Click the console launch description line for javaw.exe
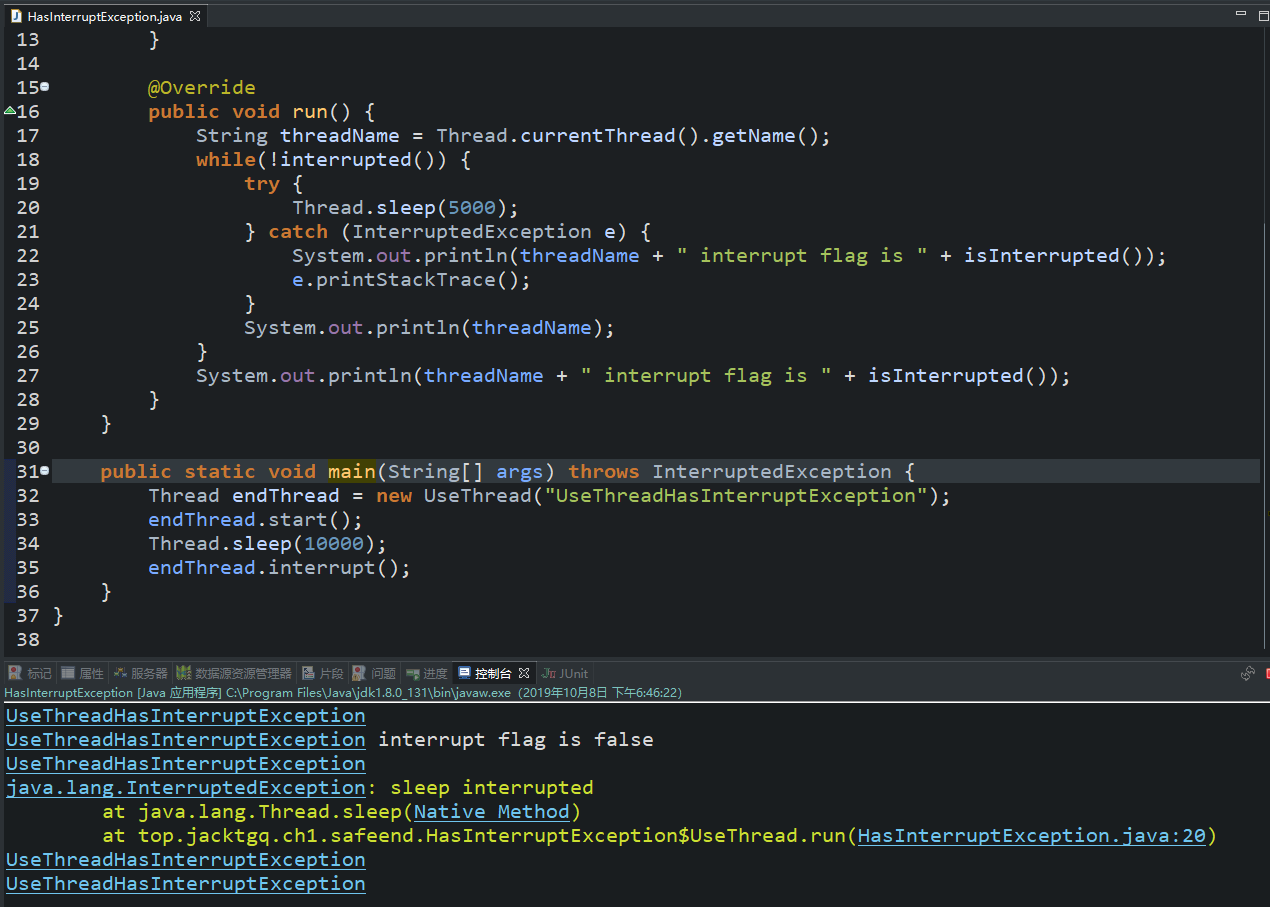1270x907 pixels. pyautogui.click(x=344, y=692)
